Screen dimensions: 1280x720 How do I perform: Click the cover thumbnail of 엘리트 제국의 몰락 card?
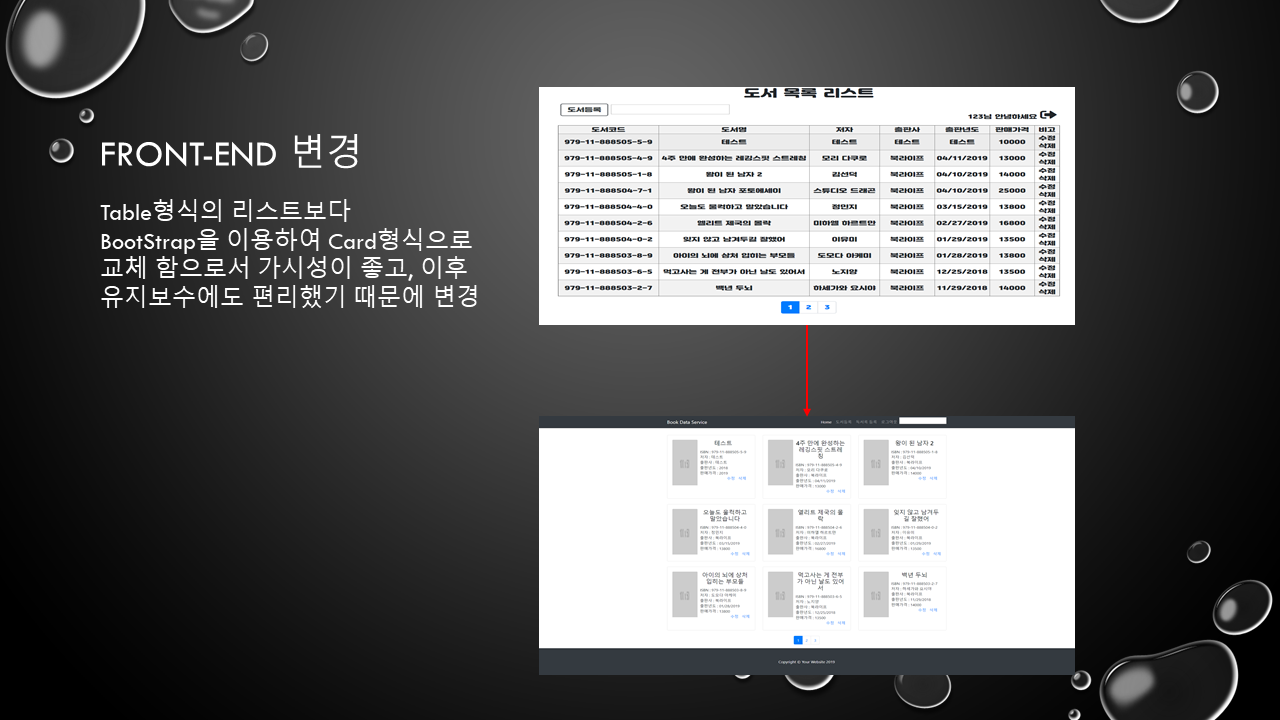[780, 532]
